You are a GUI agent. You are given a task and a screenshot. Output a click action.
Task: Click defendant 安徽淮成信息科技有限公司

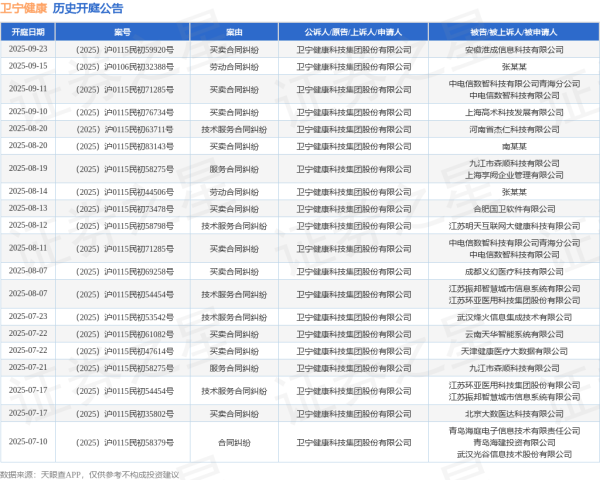pos(513,48)
